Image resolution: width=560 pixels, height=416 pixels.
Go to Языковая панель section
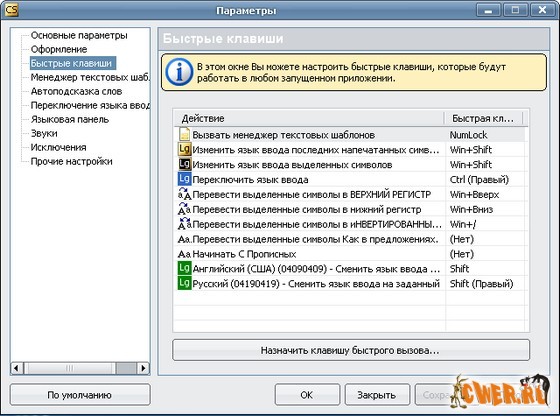point(70,119)
